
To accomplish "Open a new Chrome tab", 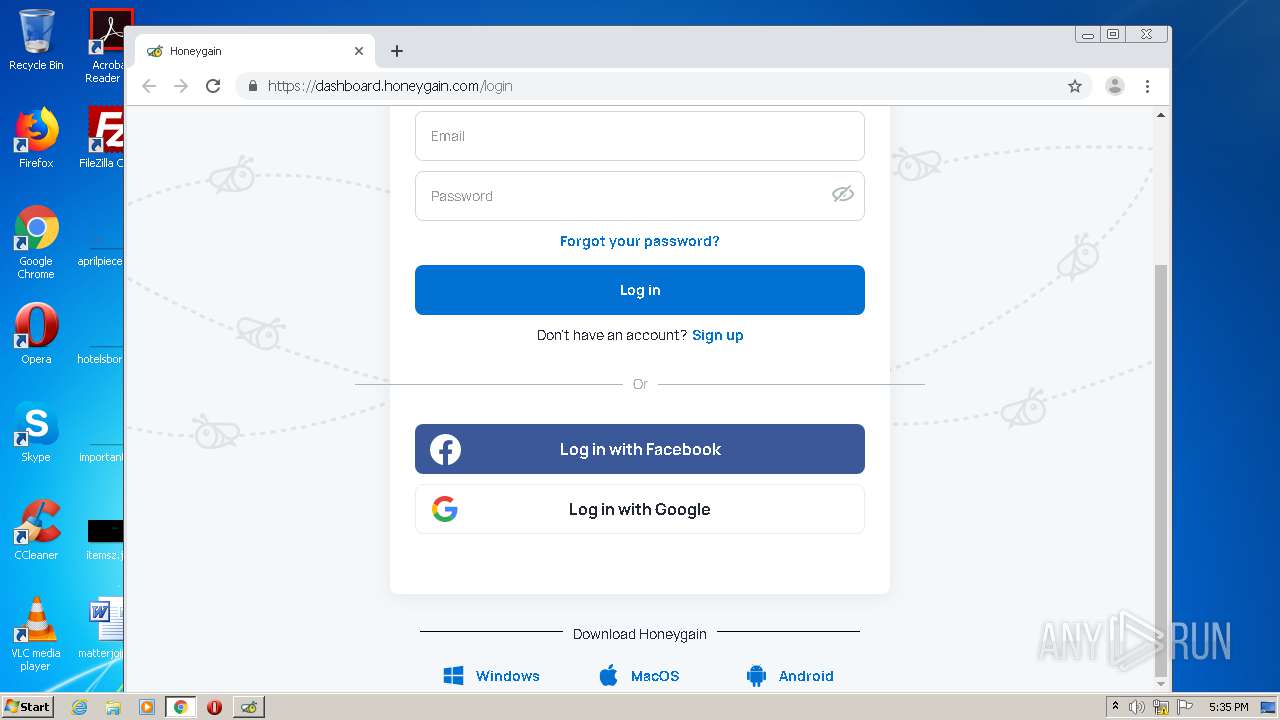I will (x=397, y=51).
